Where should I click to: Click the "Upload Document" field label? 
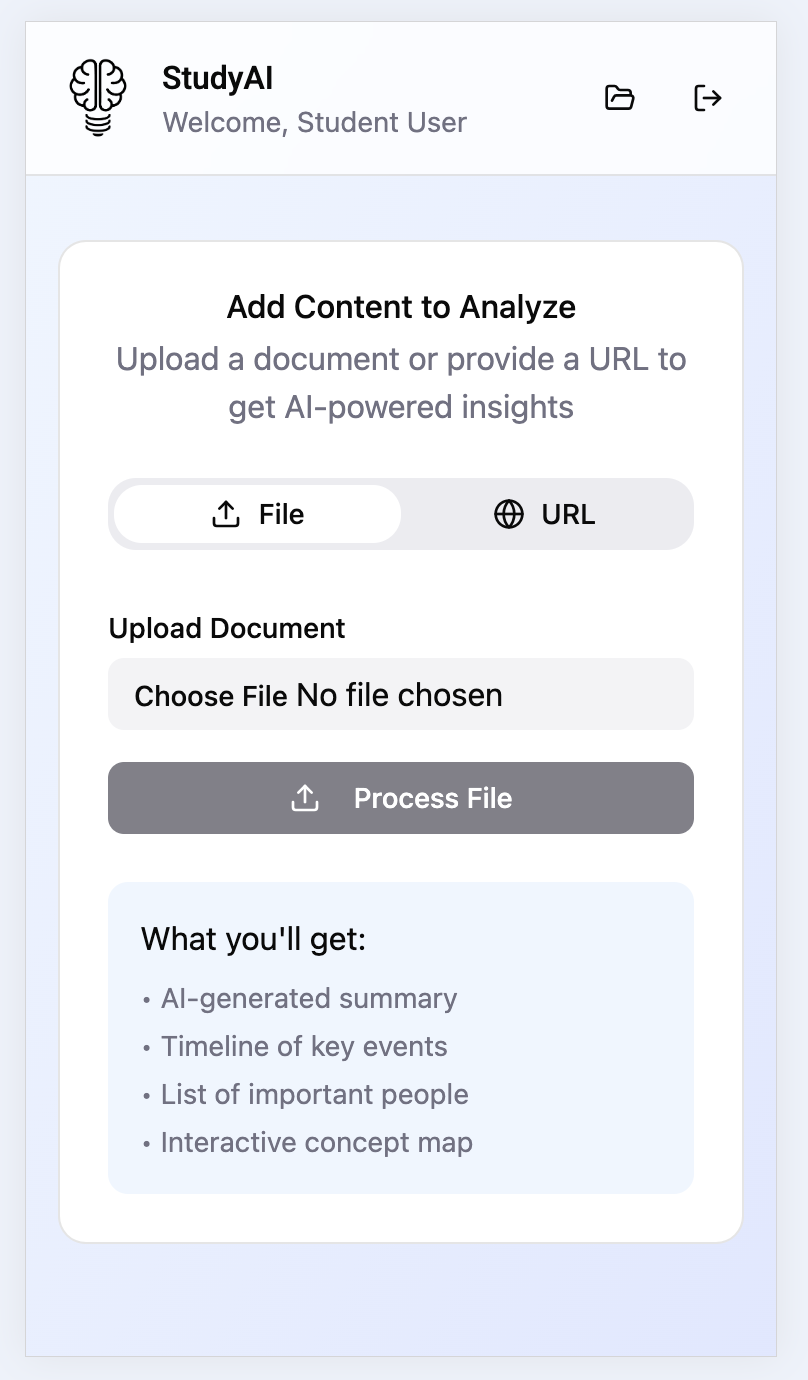point(227,628)
